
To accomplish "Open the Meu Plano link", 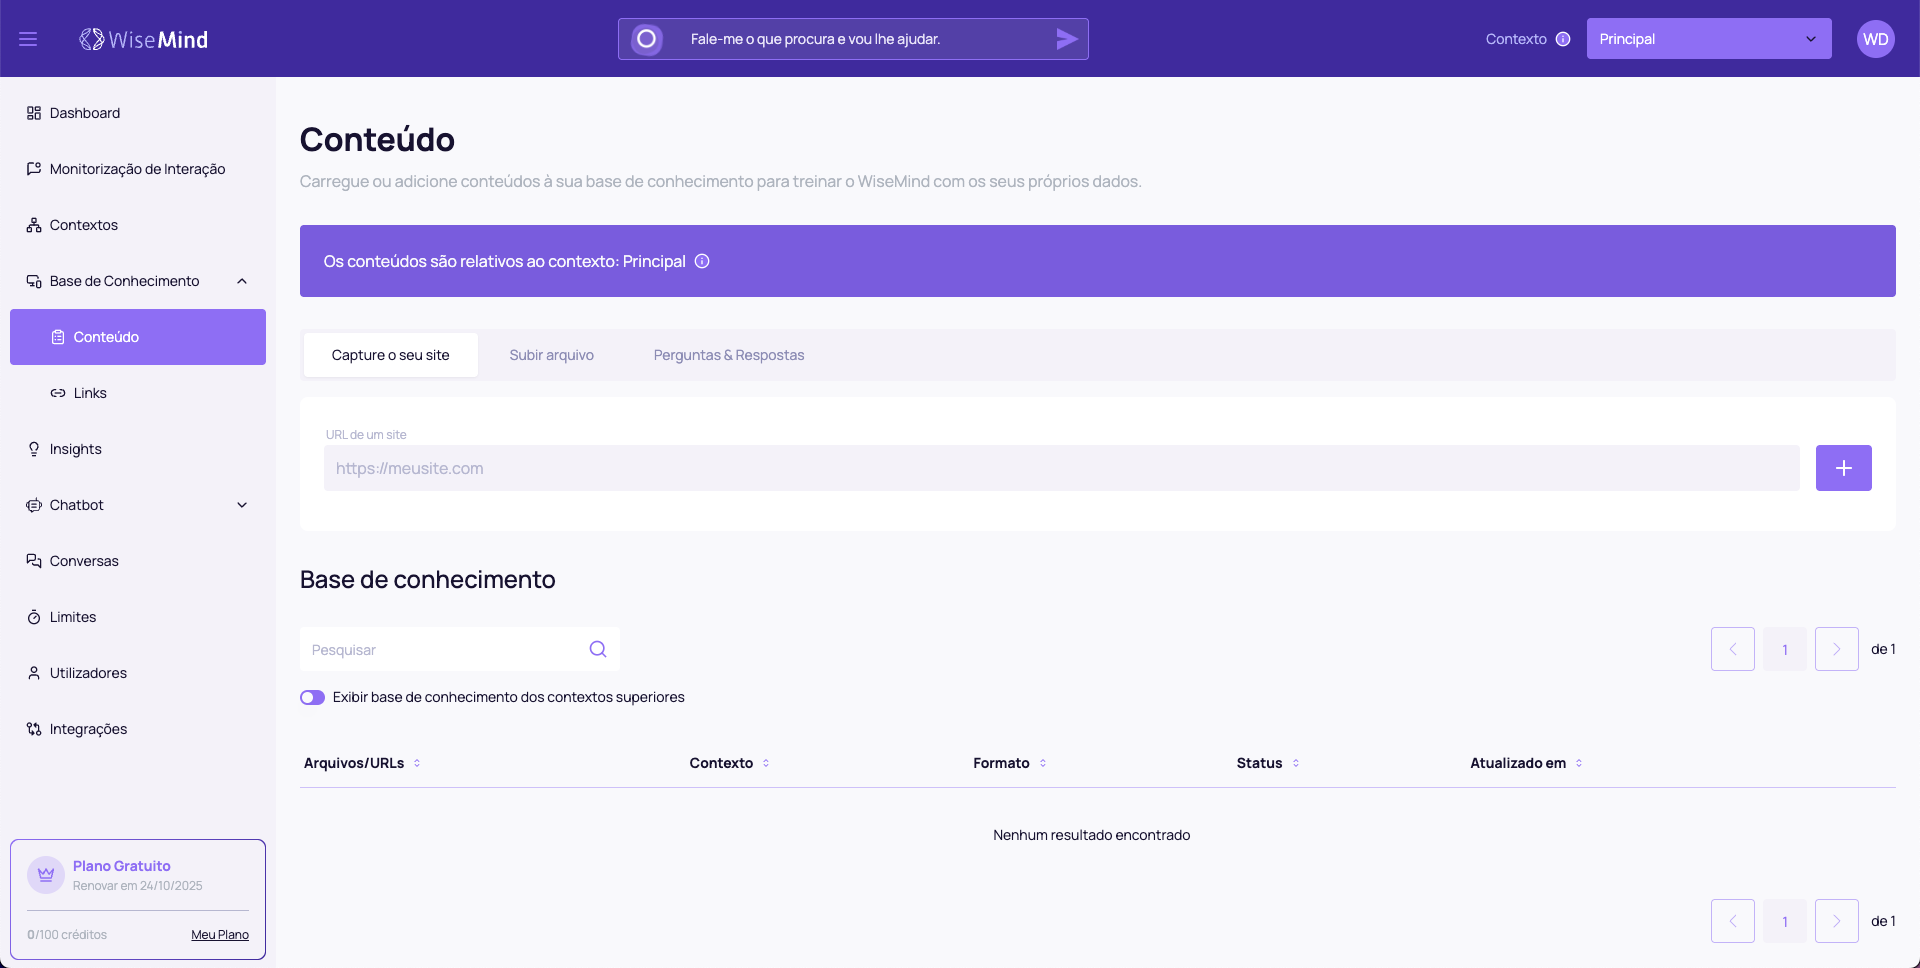I will [x=220, y=935].
